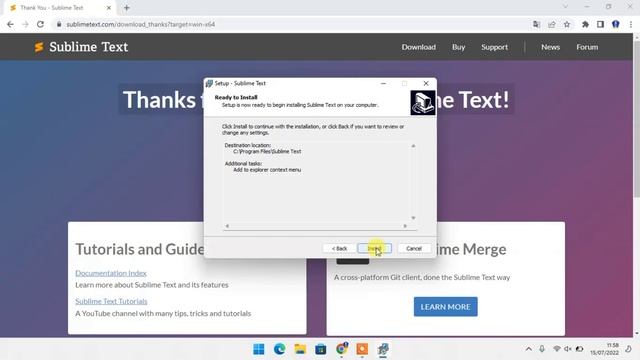Open News in the site nav

550,47
